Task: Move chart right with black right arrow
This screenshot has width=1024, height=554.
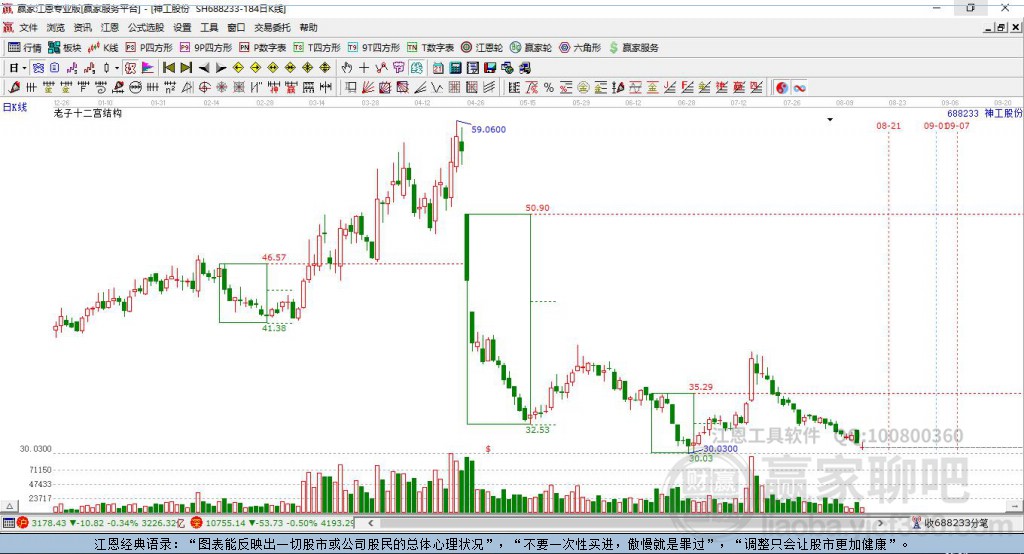Action: [221, 68]
